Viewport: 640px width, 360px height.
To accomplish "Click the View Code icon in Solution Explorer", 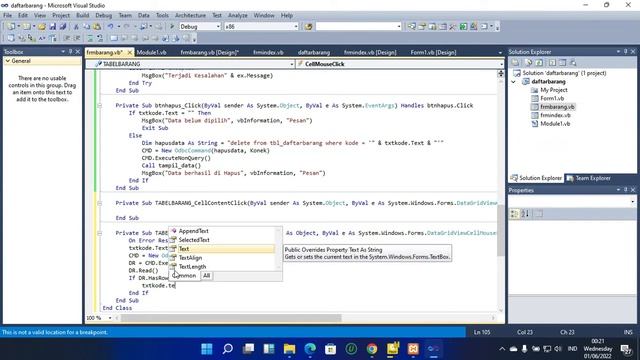I will (x=552, y=62).
